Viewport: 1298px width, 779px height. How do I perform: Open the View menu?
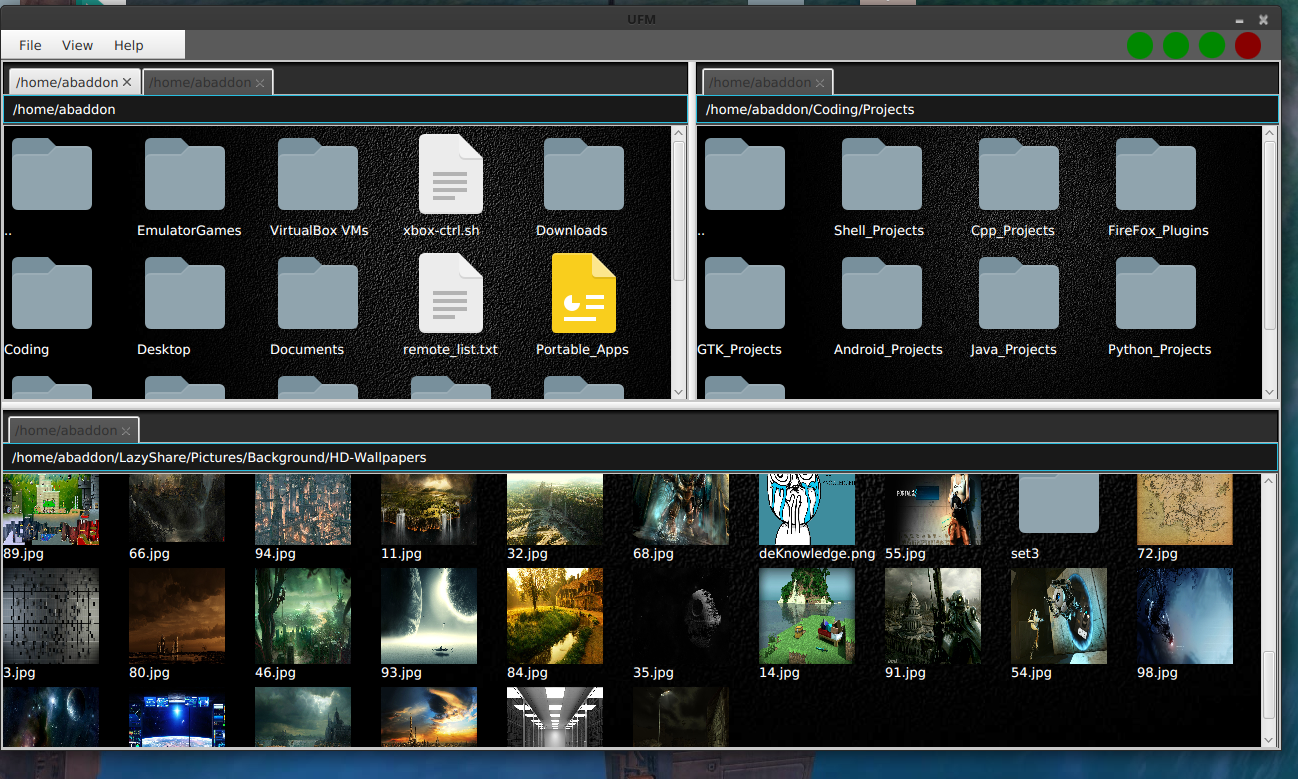(x=77, y=45)
